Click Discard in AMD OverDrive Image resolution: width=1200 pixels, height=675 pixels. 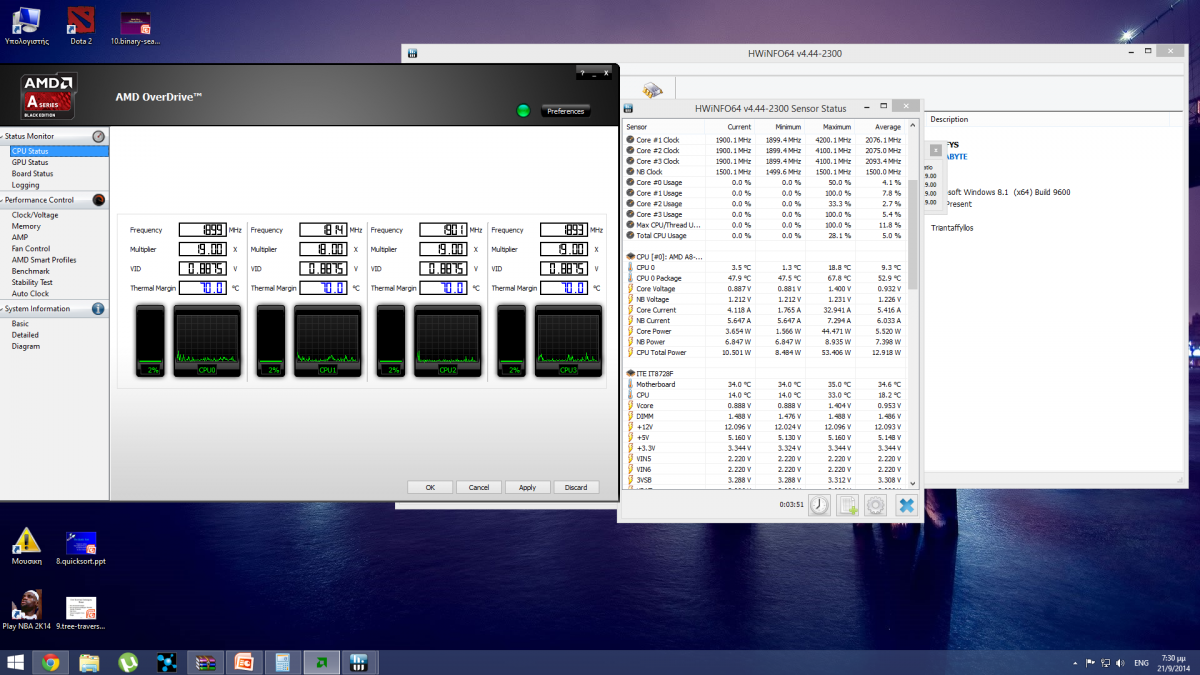coord(576,487)
